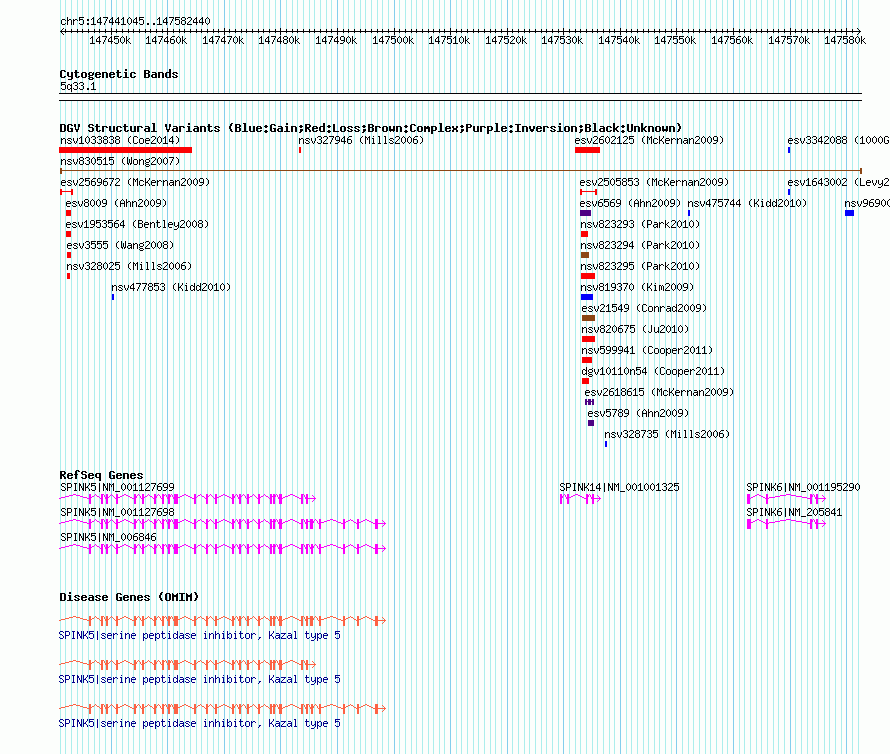890x754 pixels.
Task: Click variant label esv2618615 (McKernan2009)
Action: (x=659, y=392)
